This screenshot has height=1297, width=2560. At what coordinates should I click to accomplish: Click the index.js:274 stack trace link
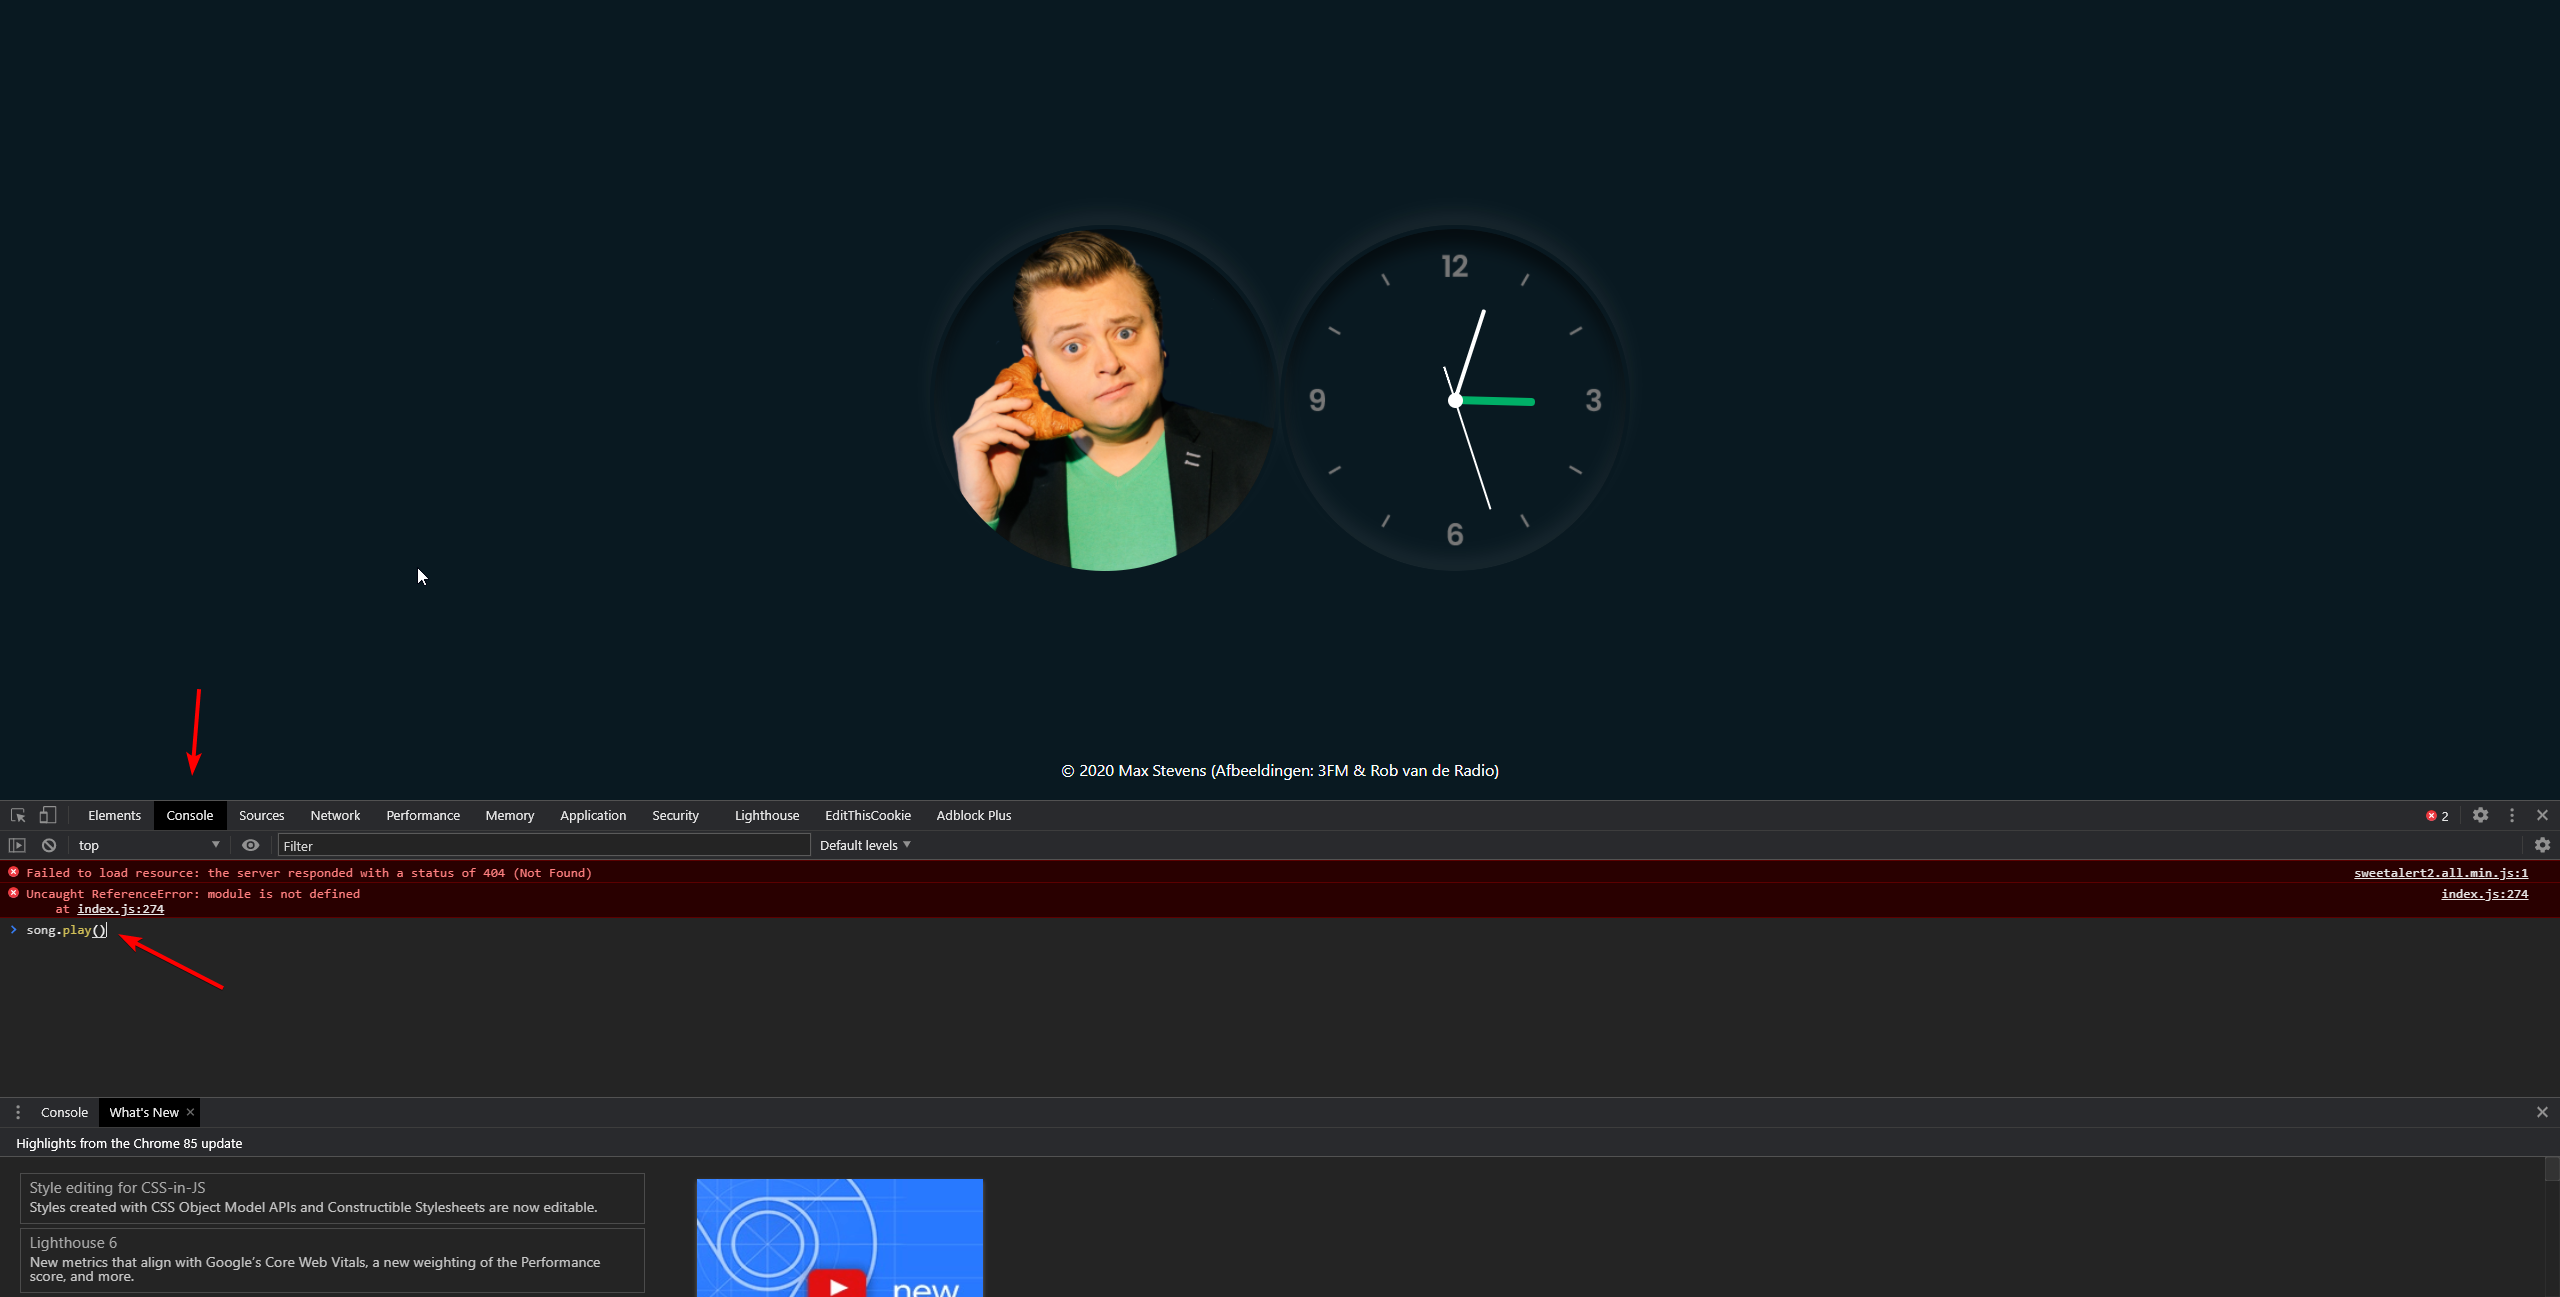click(120, 909)
